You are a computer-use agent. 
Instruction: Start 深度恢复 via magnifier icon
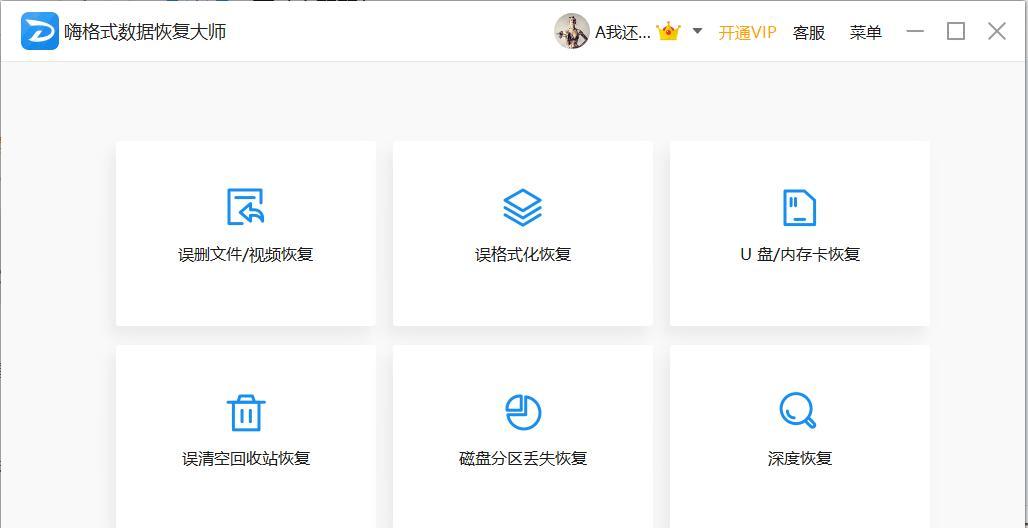798,411
